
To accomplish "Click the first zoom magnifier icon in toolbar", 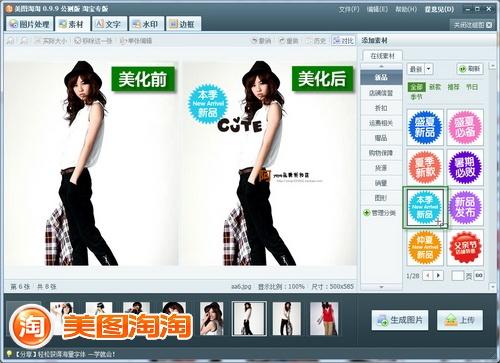I will tap(11, 41).
